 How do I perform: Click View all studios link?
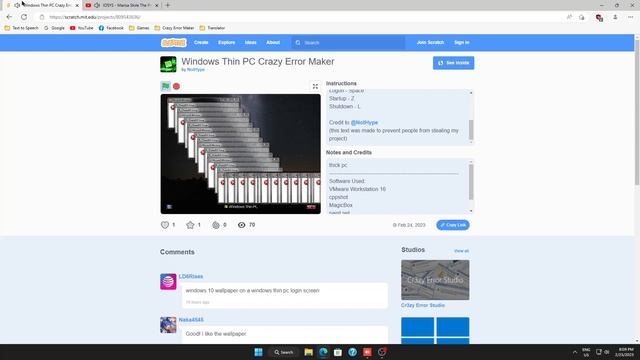[461, 251]
